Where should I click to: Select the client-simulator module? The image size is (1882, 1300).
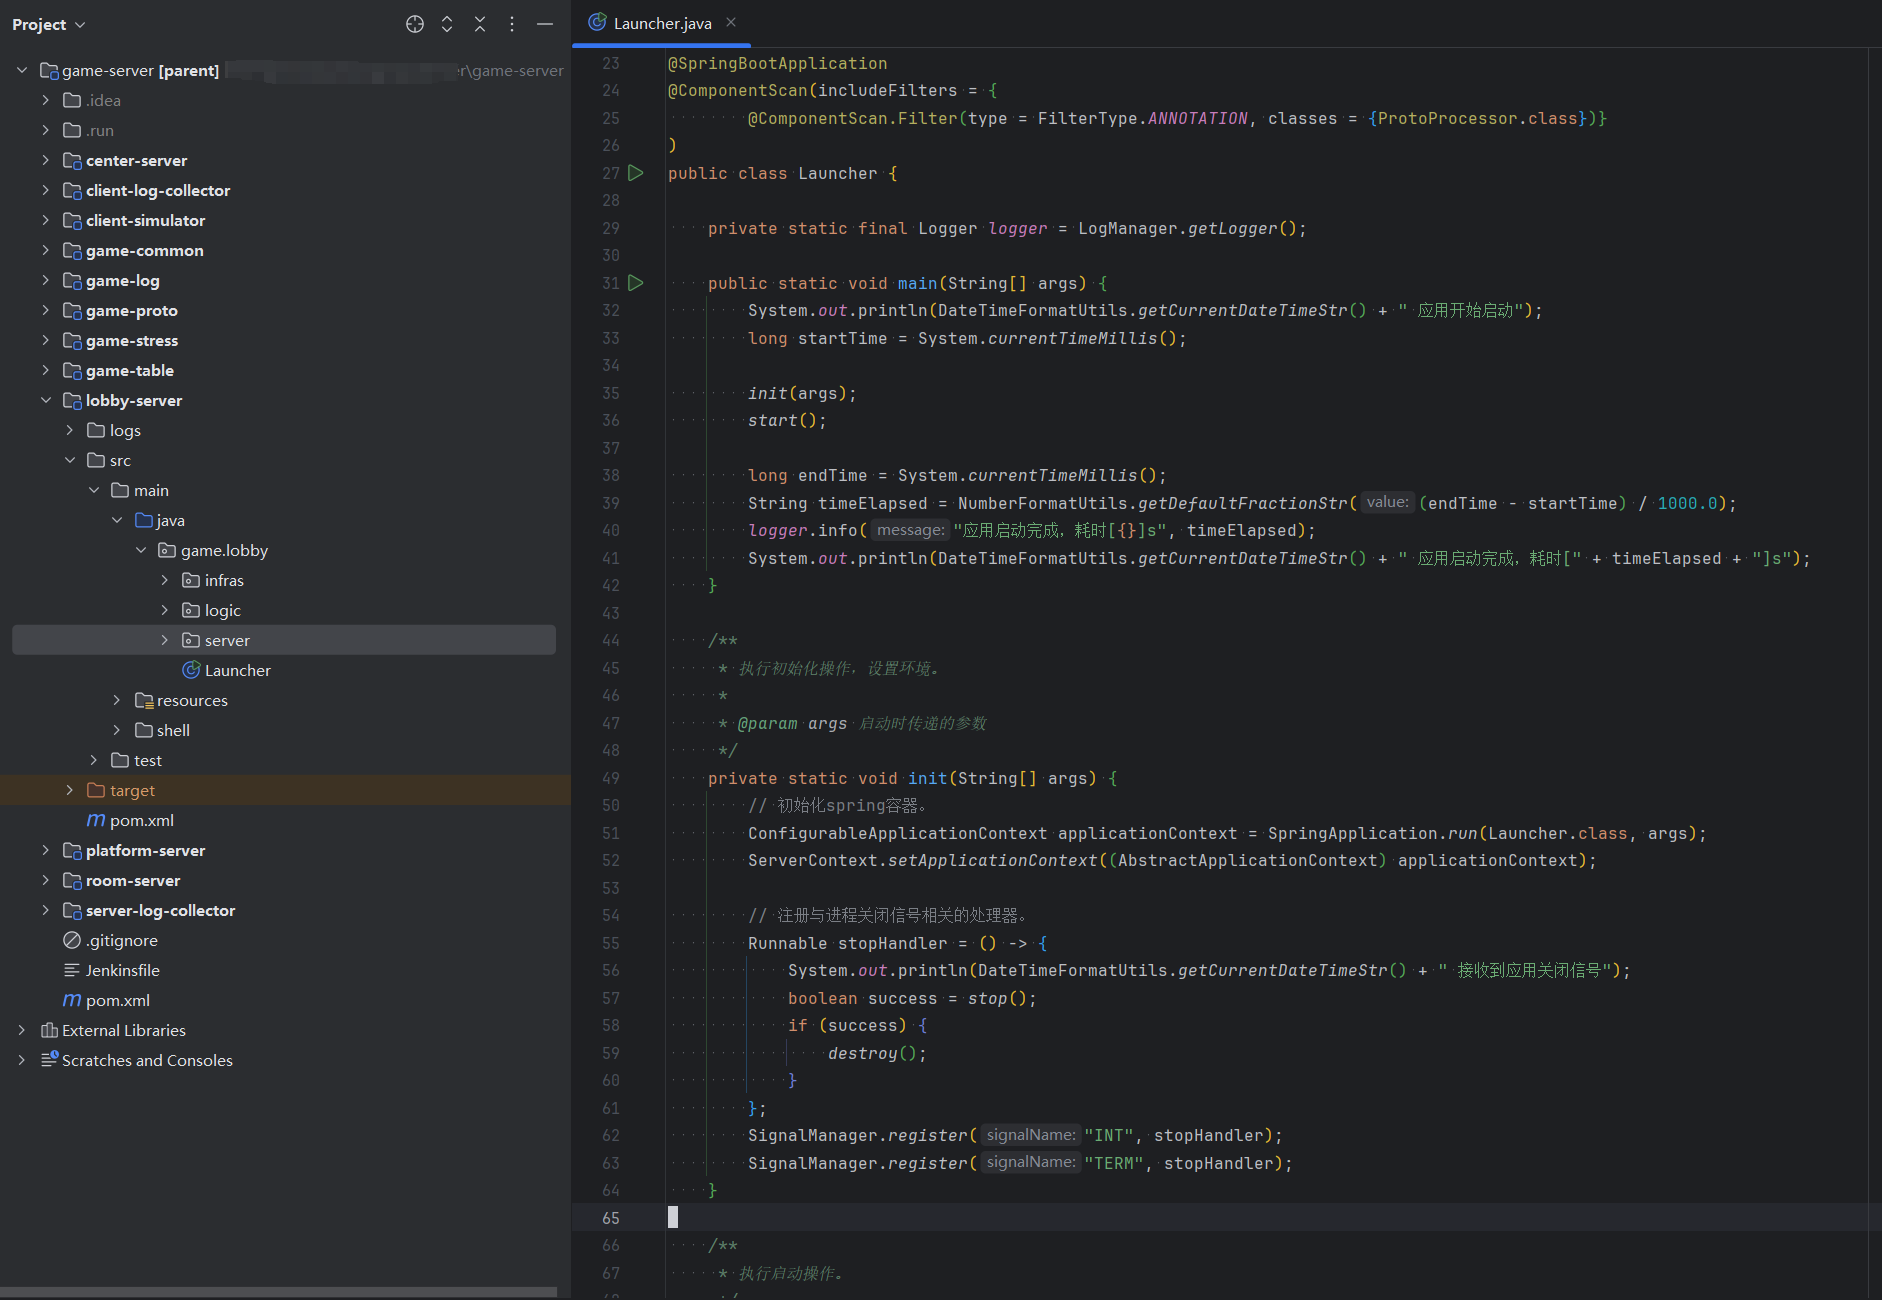tap(145, 220)
